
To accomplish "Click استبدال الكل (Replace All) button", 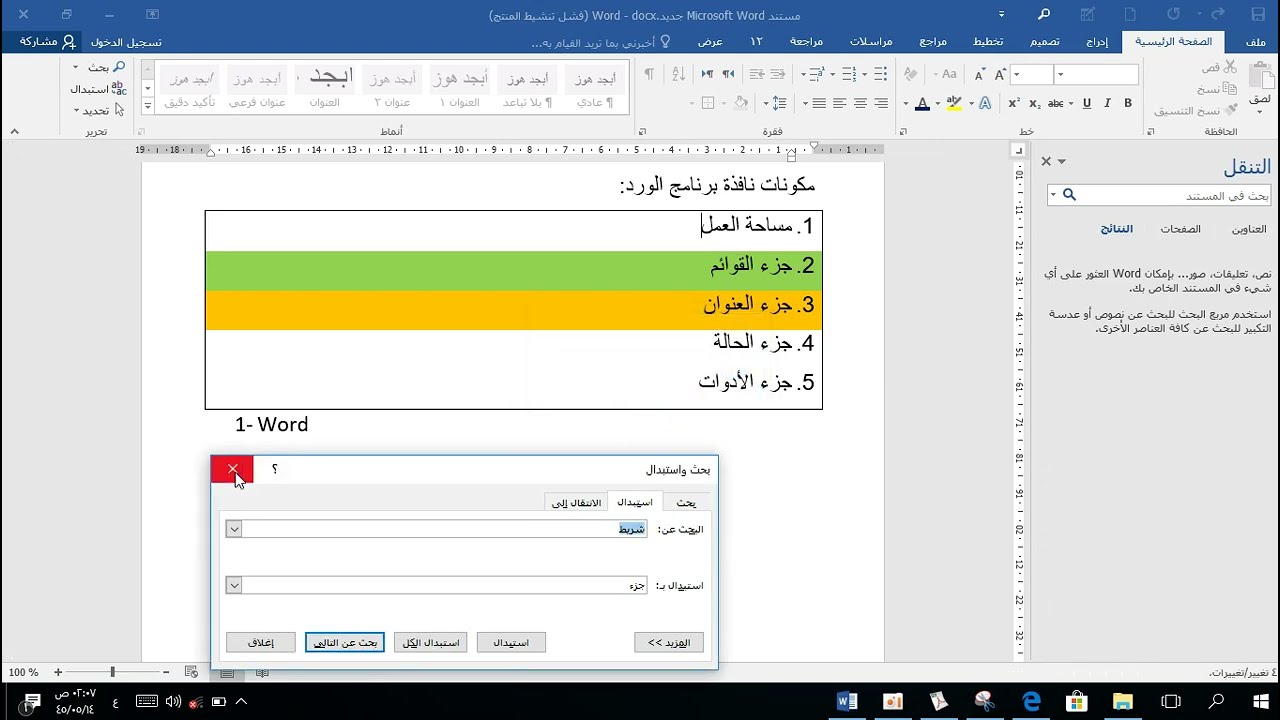I will click(x=431, y=642).
